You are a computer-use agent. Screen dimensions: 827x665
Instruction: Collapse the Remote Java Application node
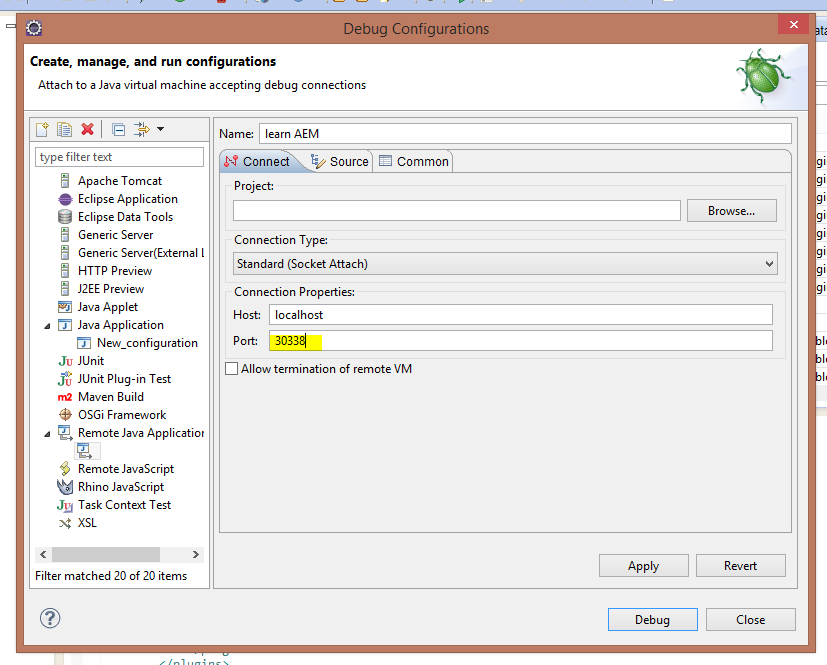tap(46, 432)
